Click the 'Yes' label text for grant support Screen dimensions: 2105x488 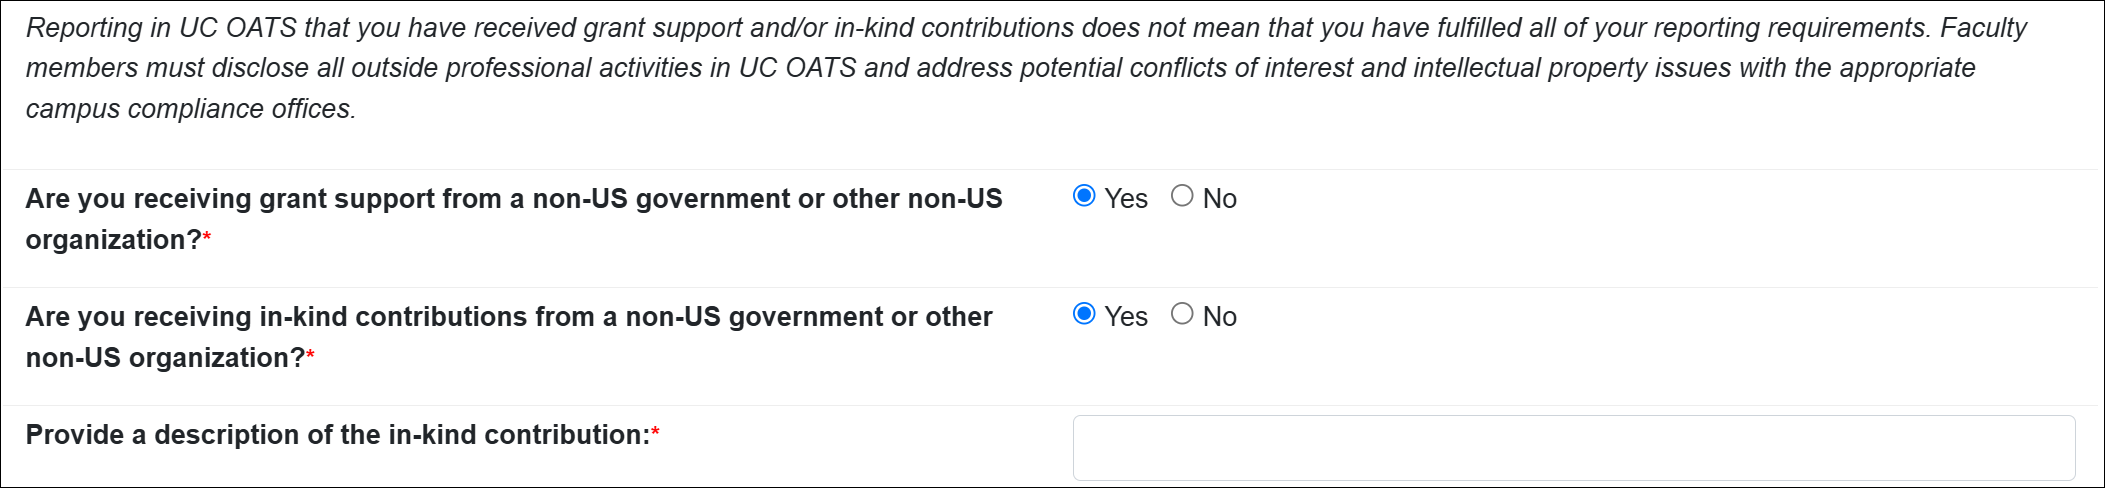(1126, 199)
